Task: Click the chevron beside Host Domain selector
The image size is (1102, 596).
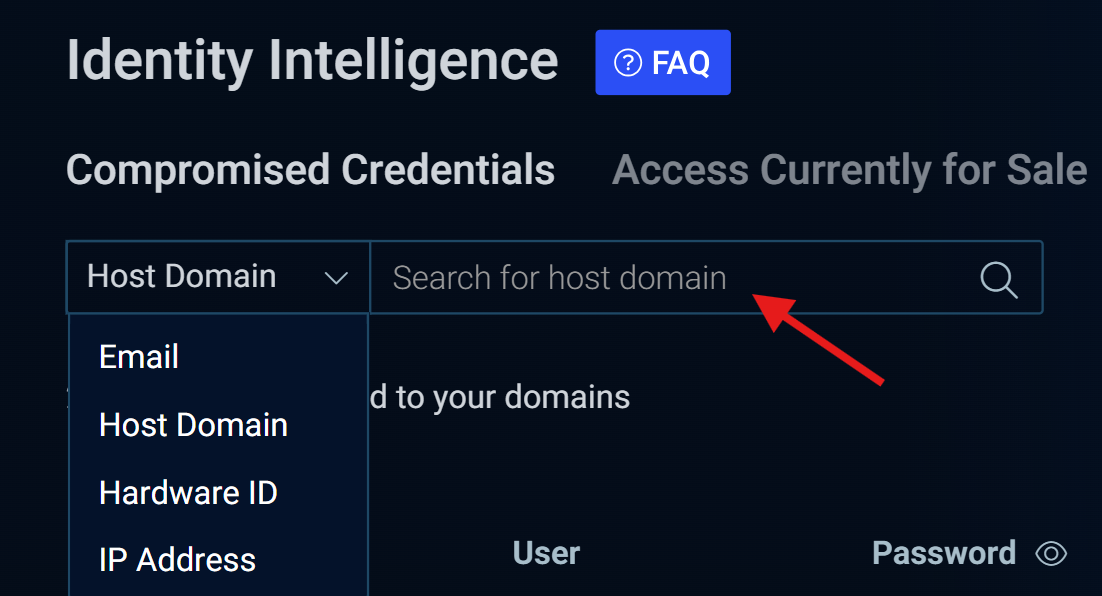Action: pos(335,278)
